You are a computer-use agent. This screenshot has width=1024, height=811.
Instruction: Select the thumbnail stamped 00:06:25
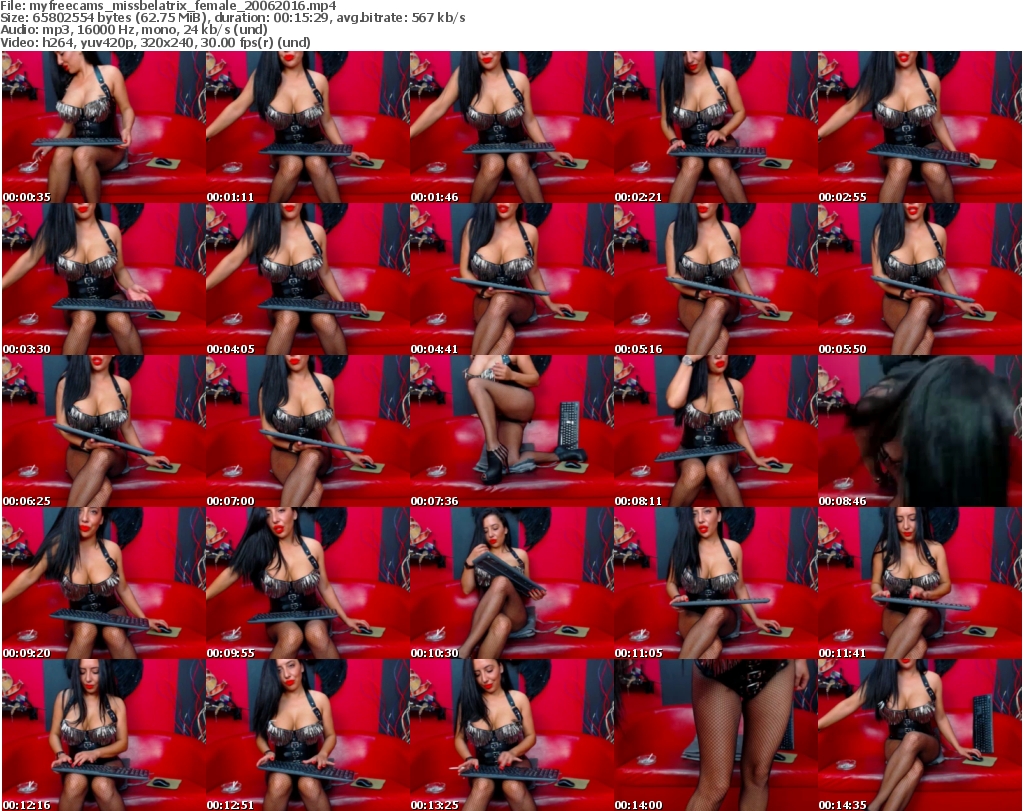(x=104, y=432)
